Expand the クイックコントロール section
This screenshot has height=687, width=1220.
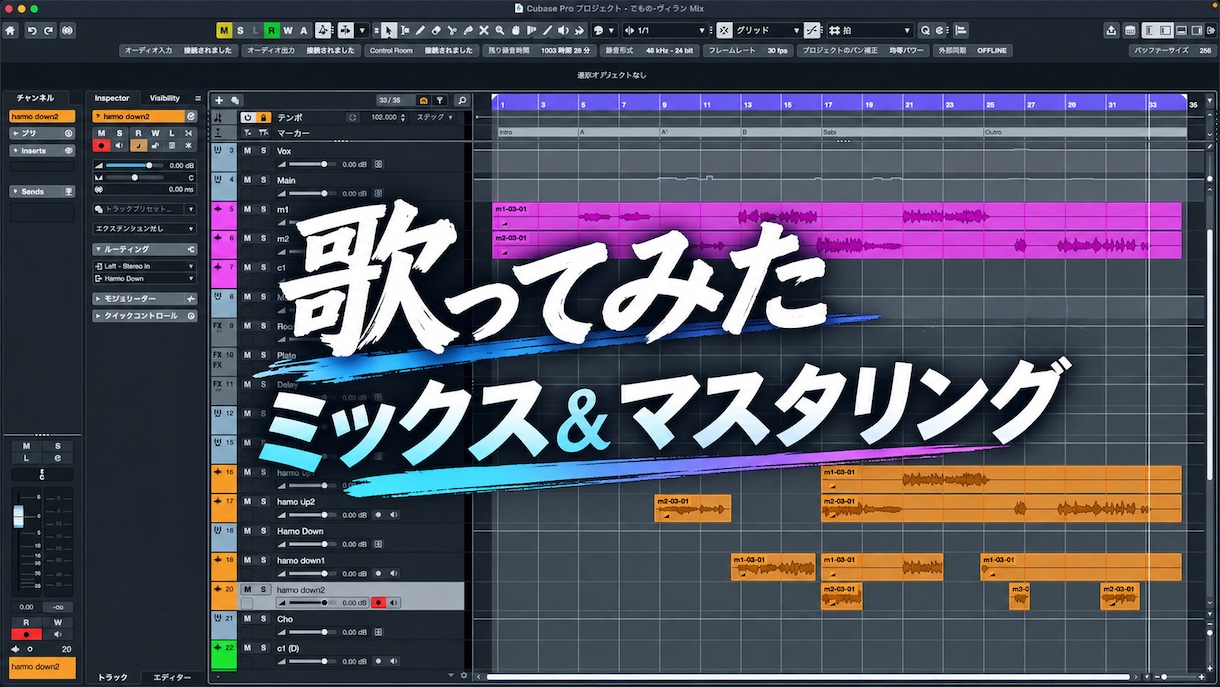pyautogui.click(x=144, y=316)
